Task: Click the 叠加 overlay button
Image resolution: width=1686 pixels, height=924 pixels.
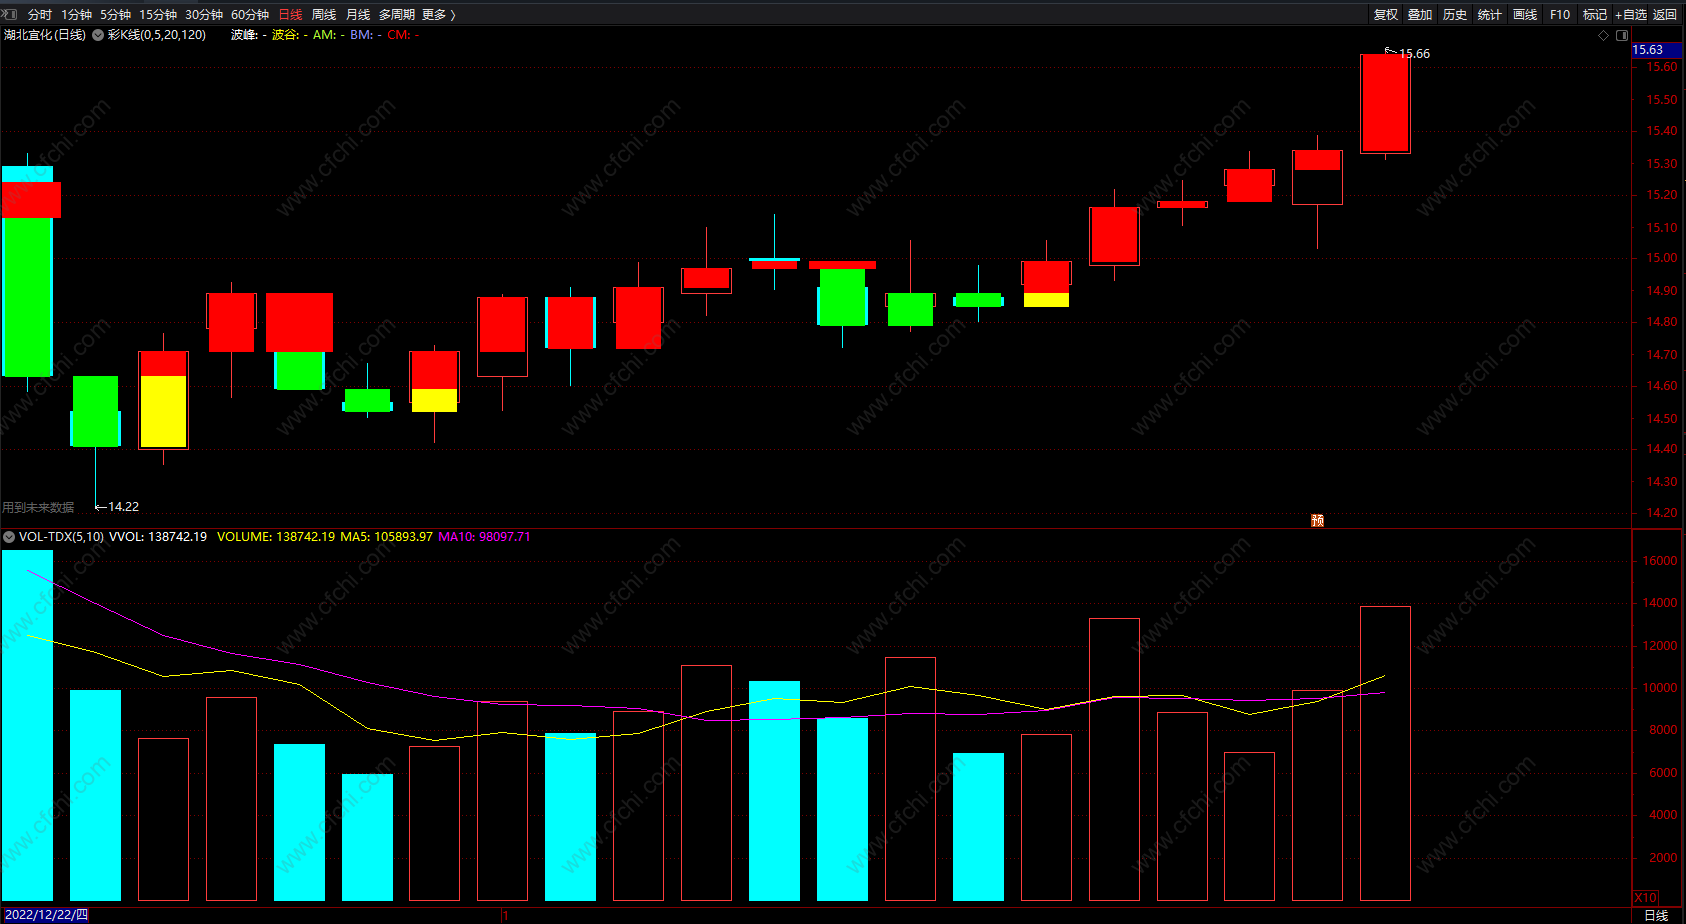Action: pyautogui.click(x=1420, y=14)
